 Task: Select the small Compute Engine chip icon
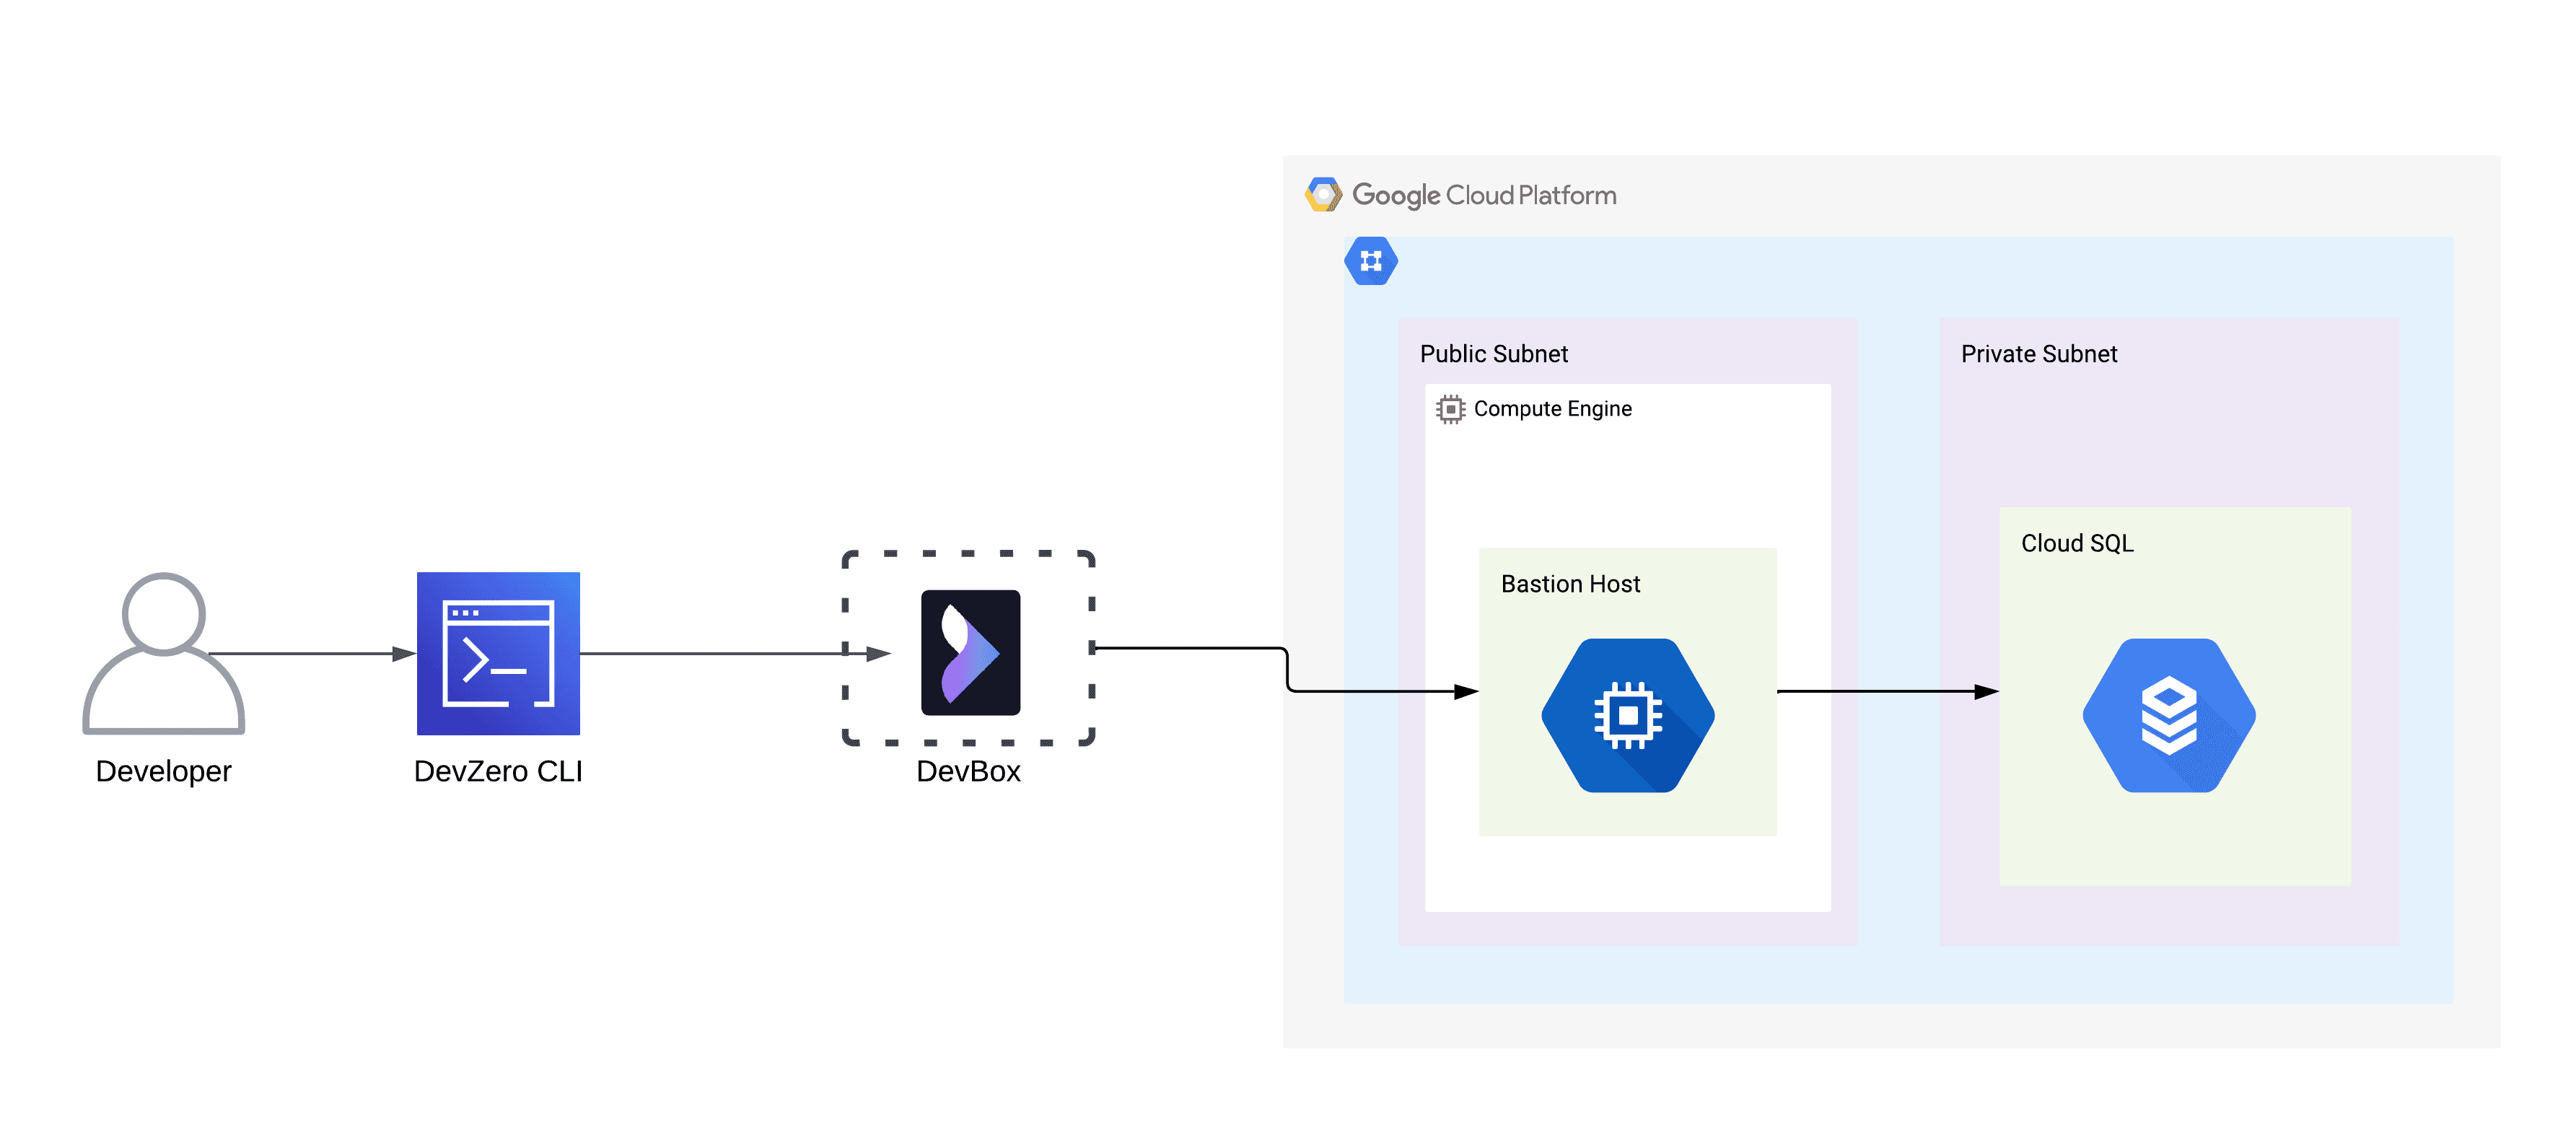(1450, 409)
